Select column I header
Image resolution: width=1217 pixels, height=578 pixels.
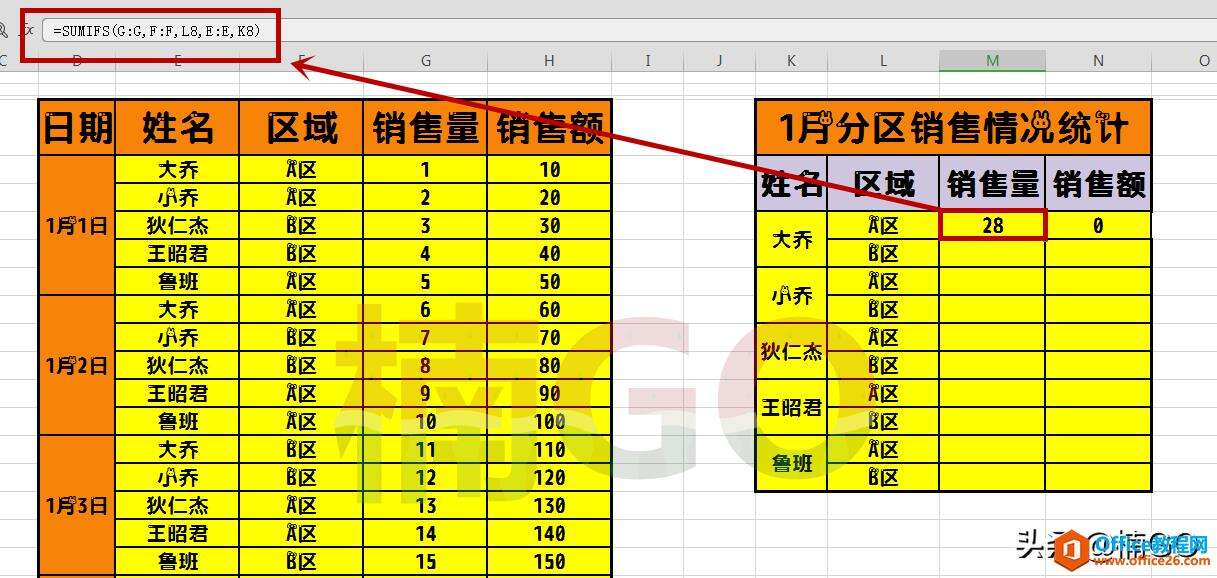click(648, 61)
